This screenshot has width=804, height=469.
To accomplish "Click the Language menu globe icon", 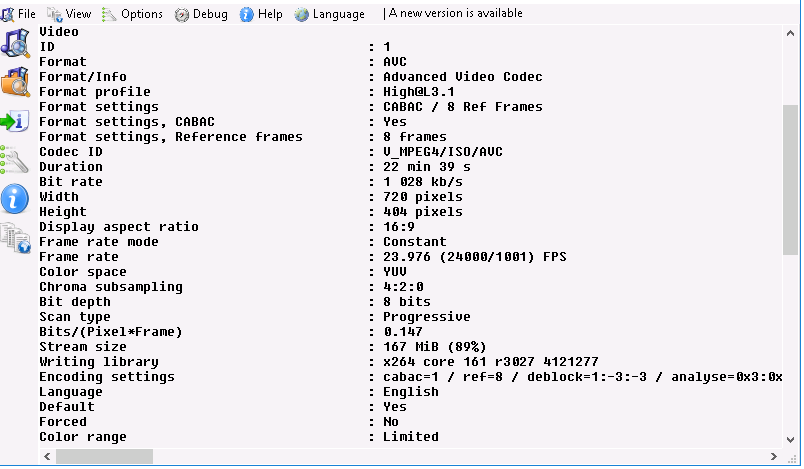I will click(x=302, y=14).
